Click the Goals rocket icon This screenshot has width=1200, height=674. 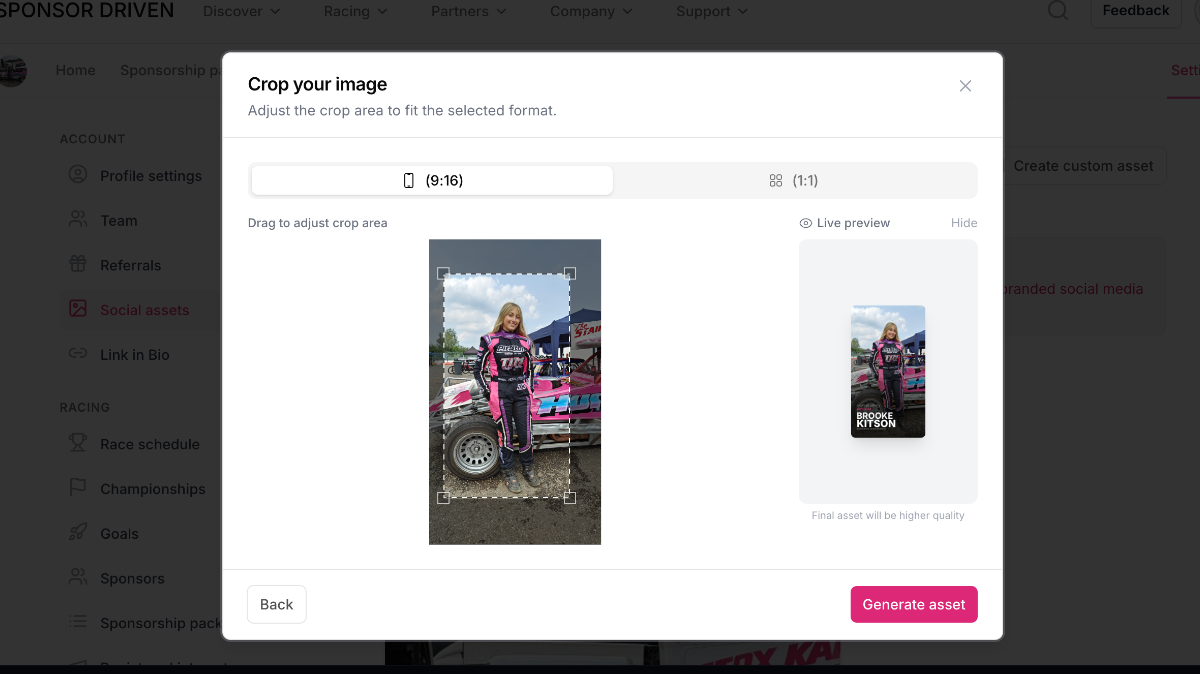click(x=78, y=533)
